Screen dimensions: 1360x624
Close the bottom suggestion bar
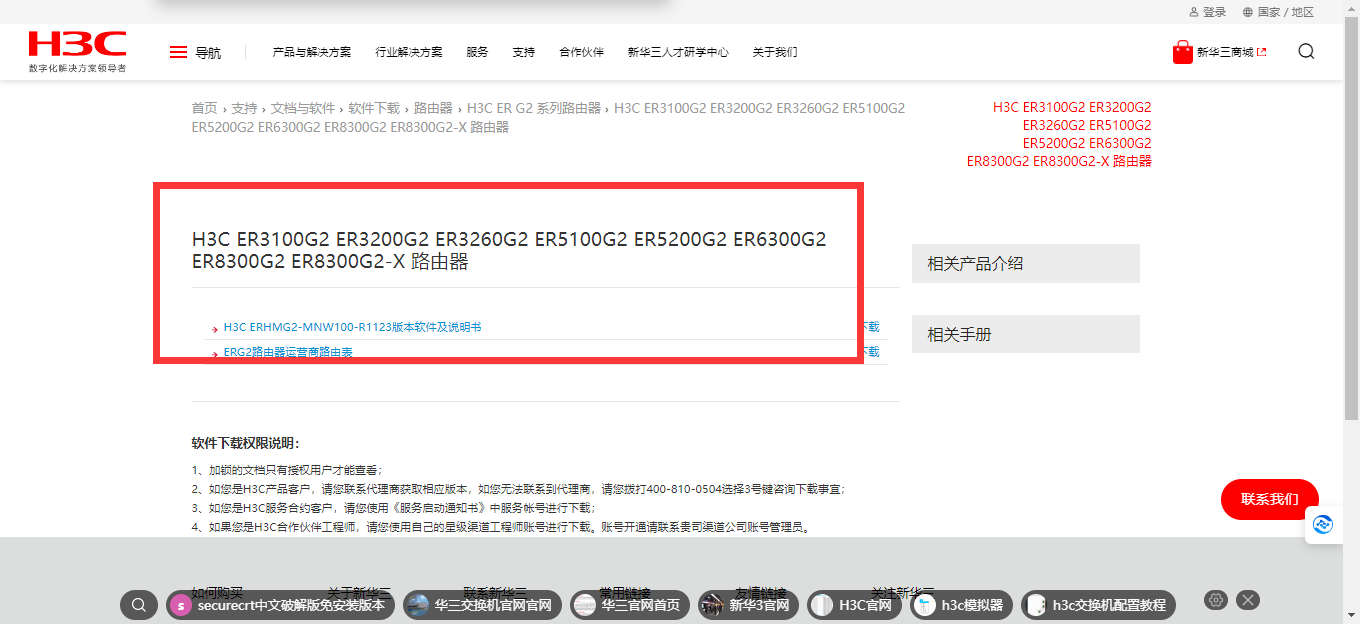(x=1248, y=600)
